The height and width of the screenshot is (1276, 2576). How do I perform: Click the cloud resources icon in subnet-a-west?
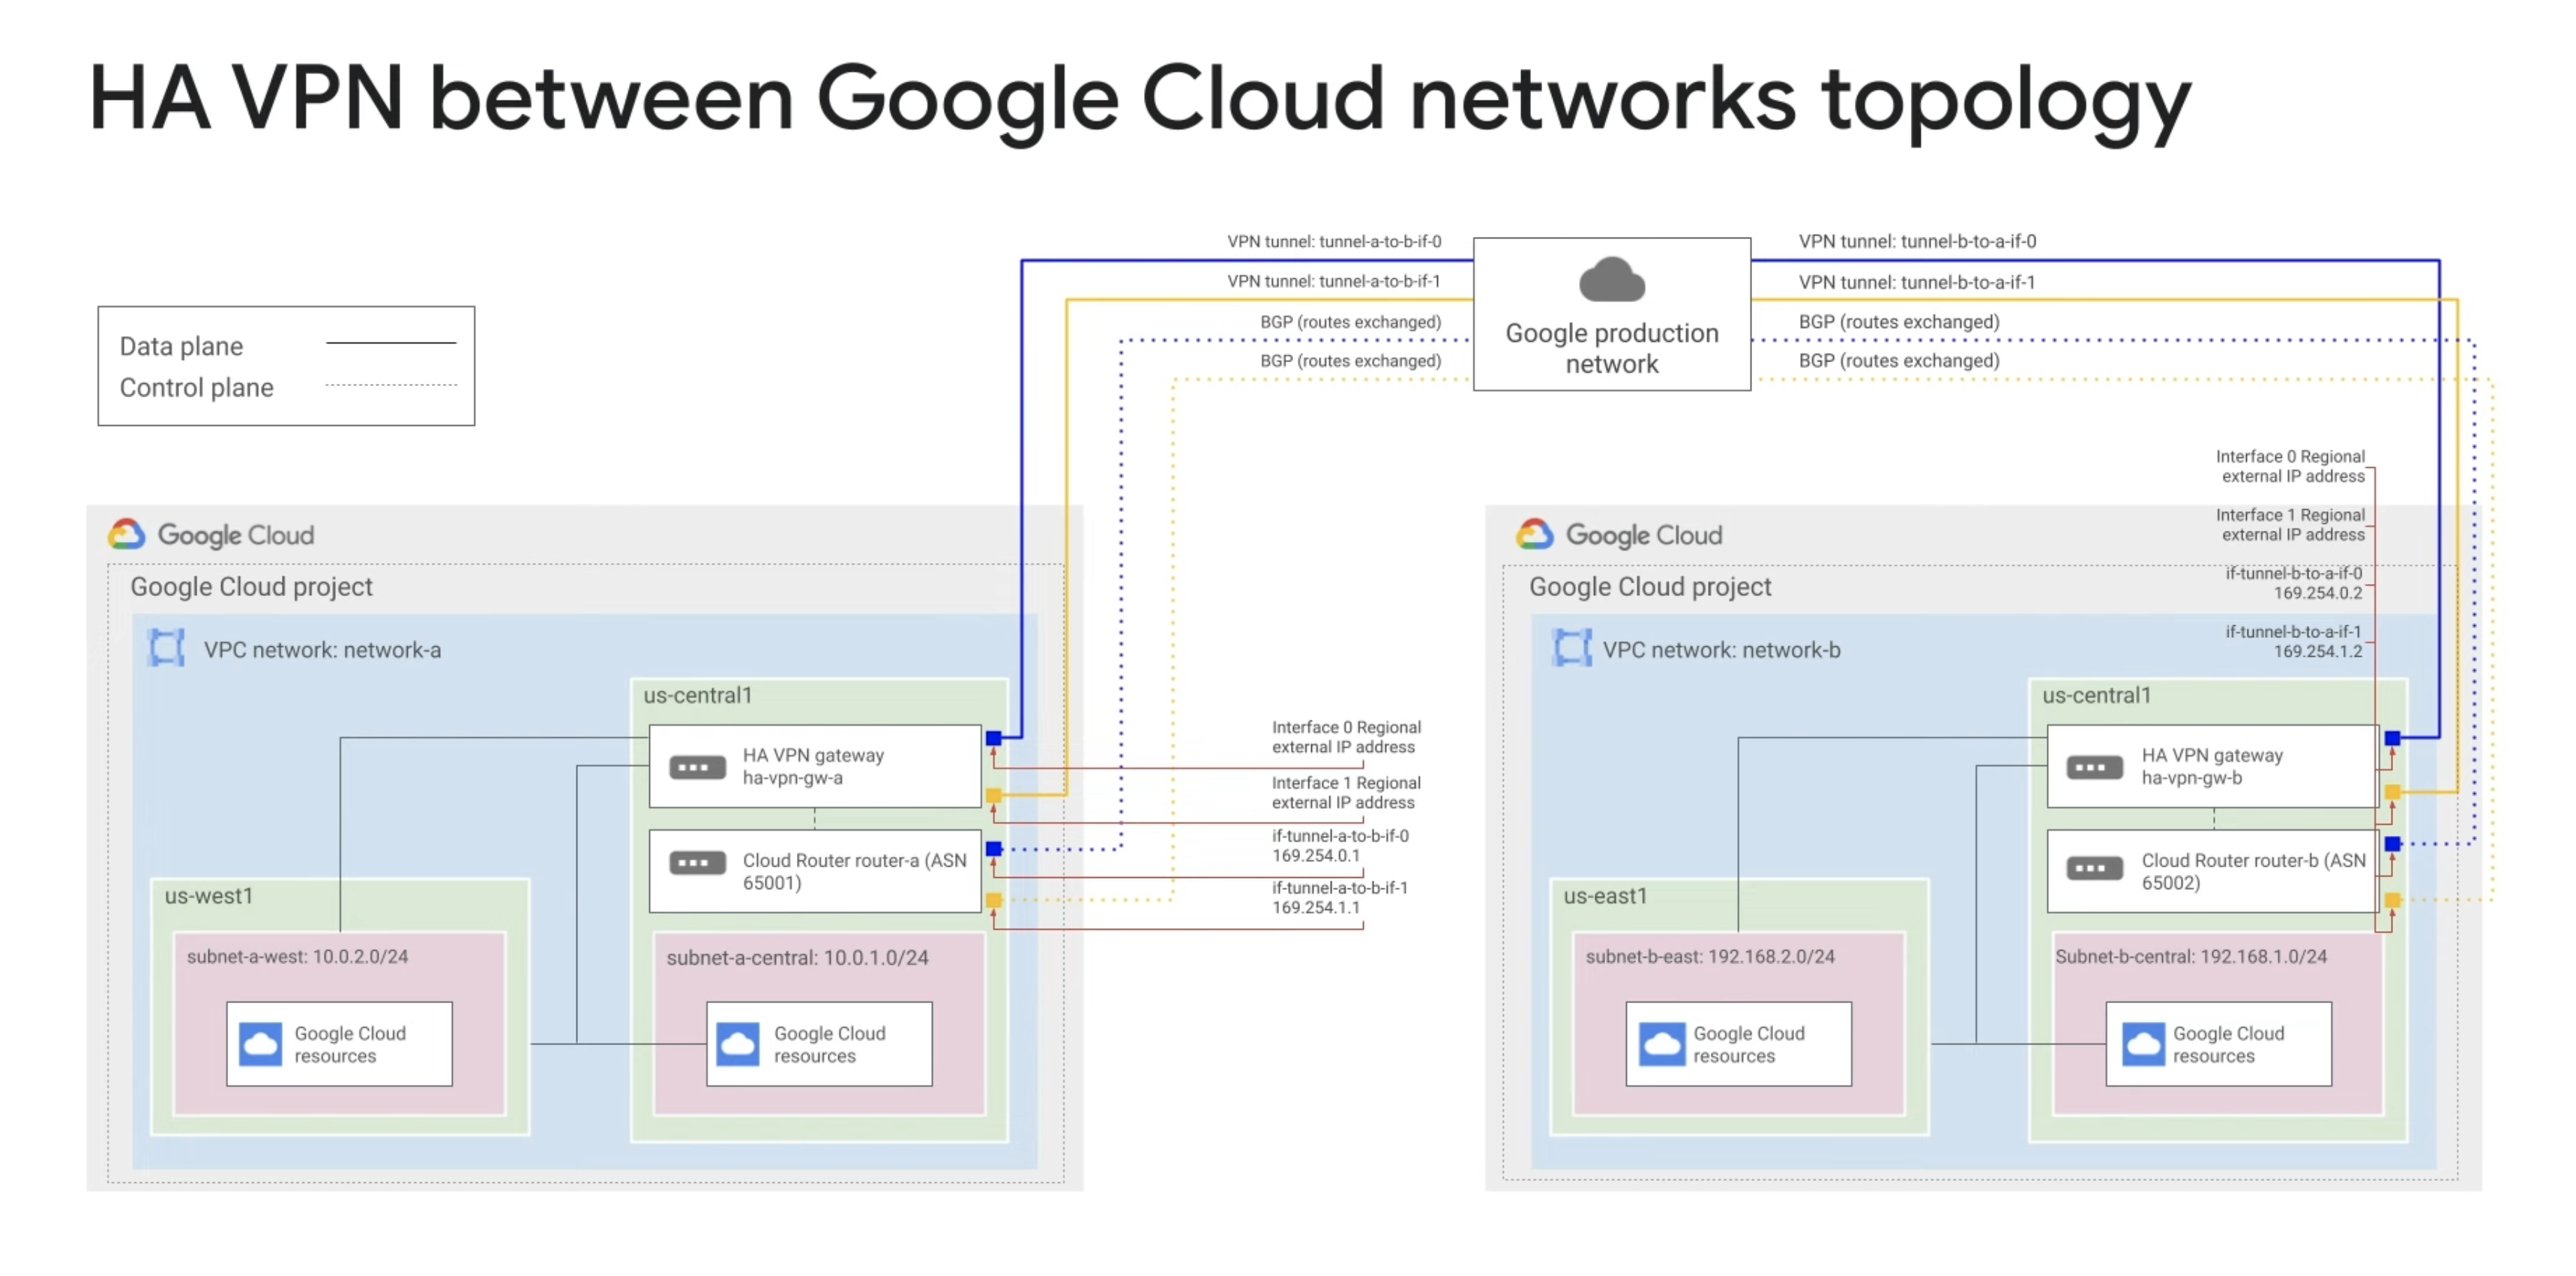261,1044
